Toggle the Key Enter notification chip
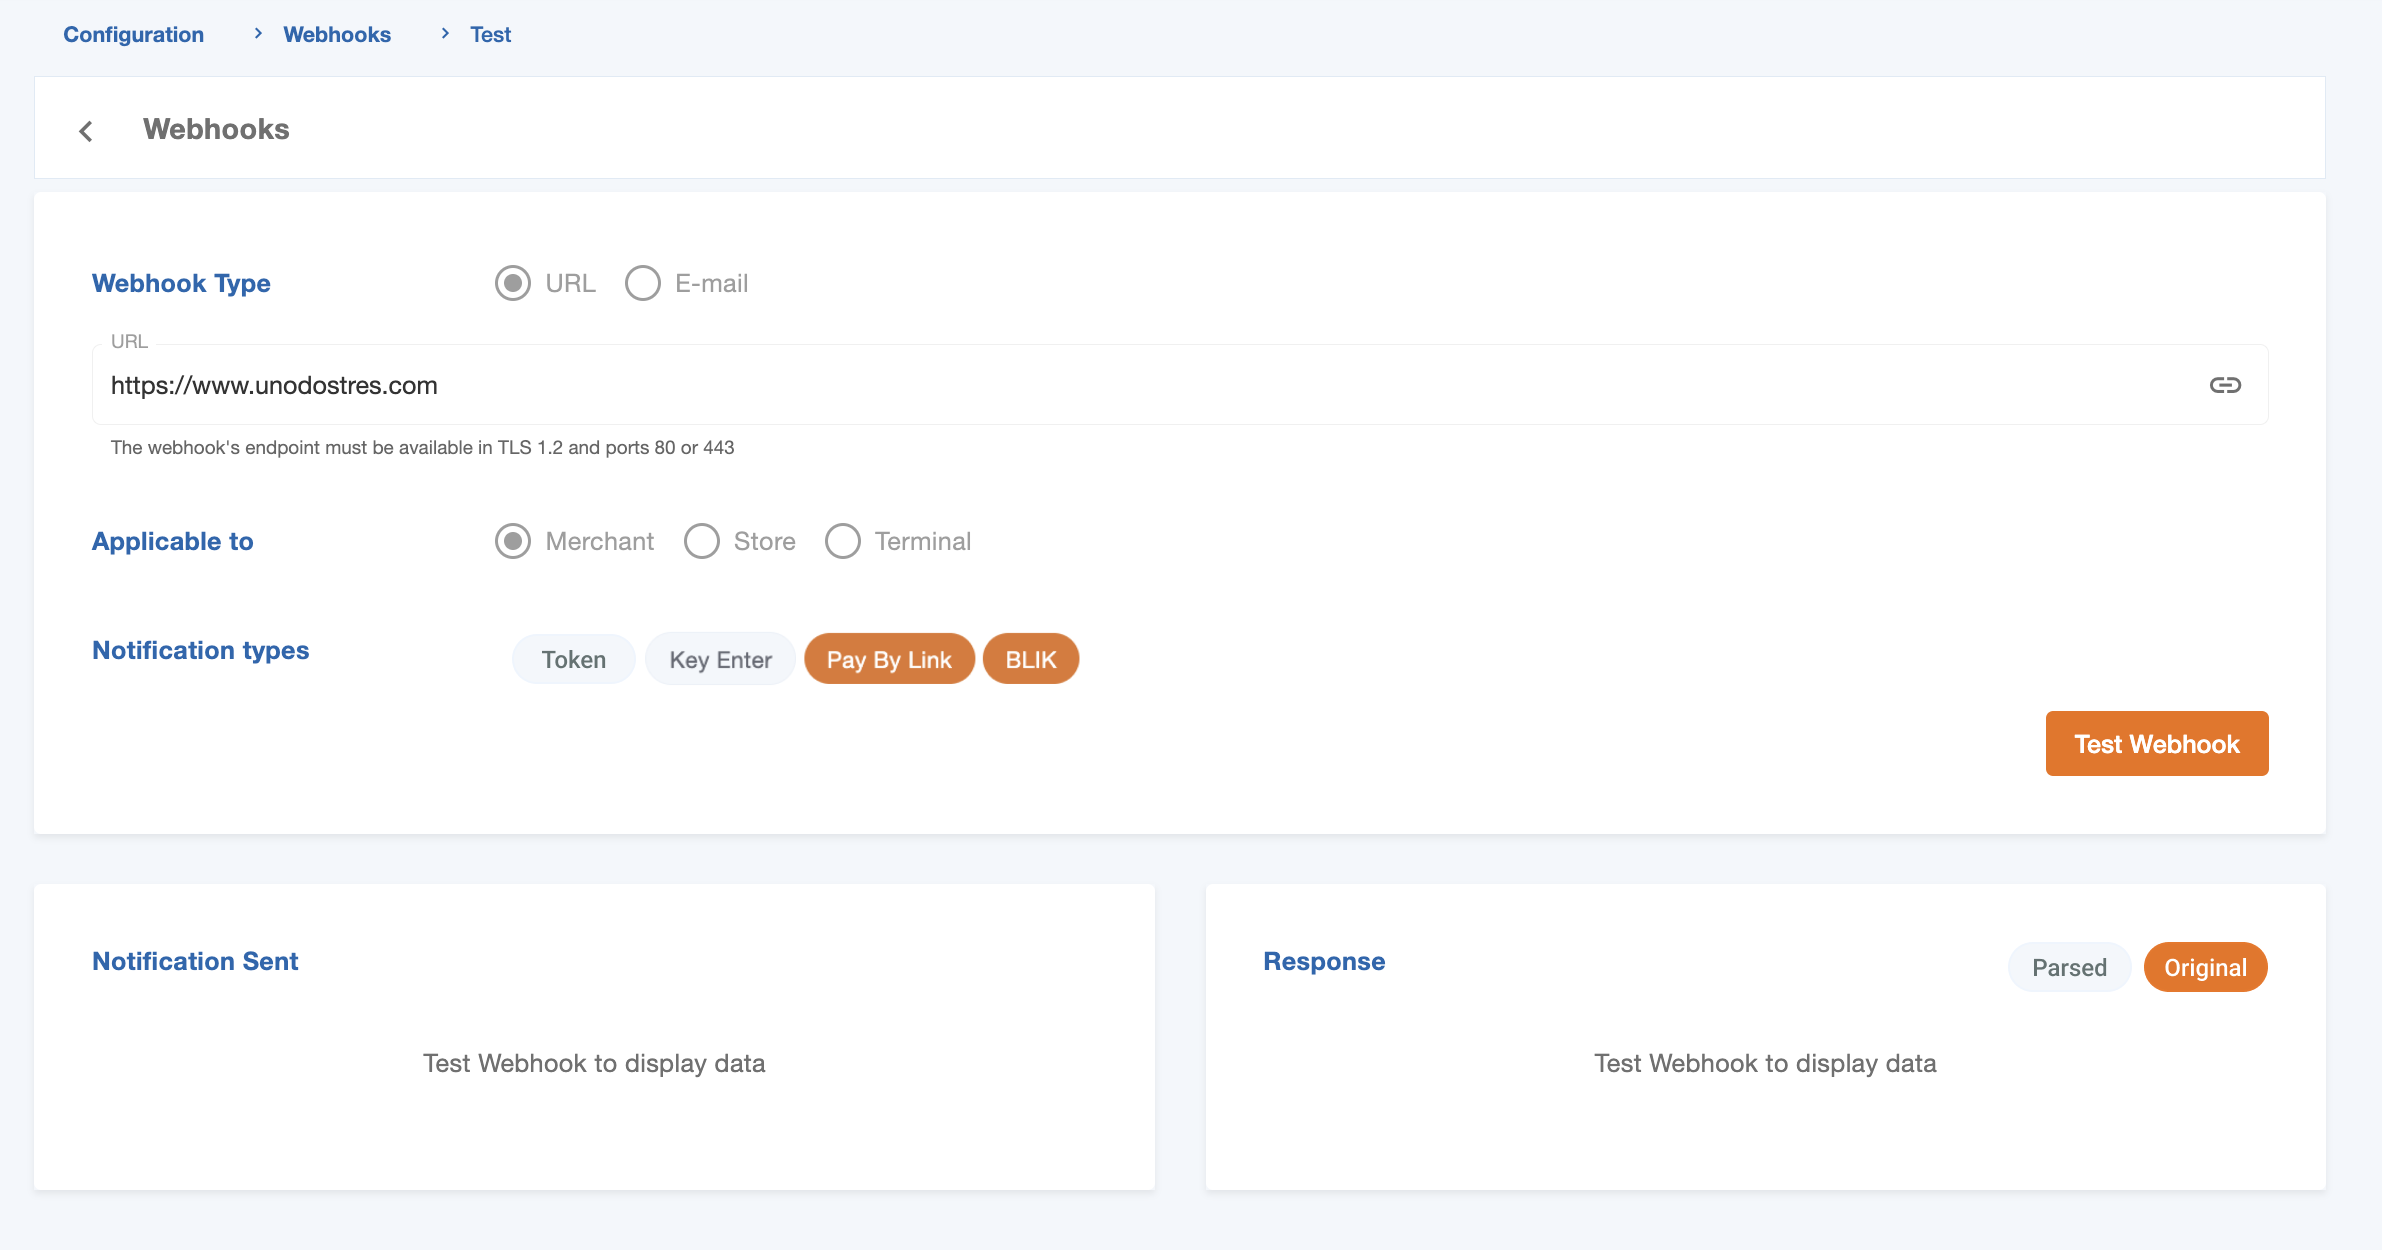 click(720, 660)
